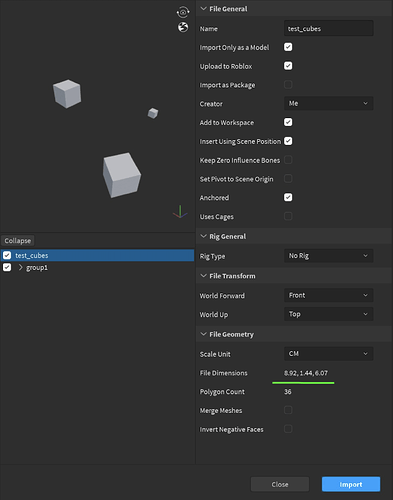
Task: Click the Polygon Count value 36
Action: pos(288,392)
